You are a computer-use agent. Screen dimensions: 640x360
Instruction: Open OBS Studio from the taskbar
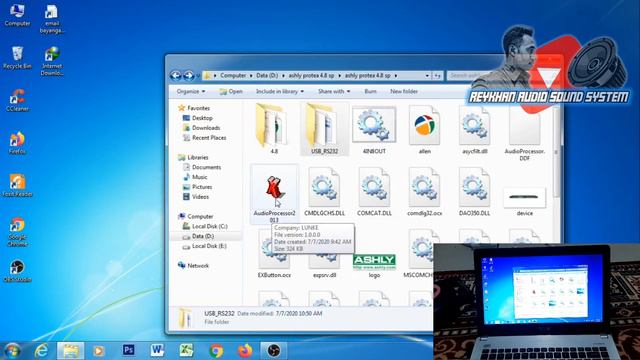pos(273,351)
